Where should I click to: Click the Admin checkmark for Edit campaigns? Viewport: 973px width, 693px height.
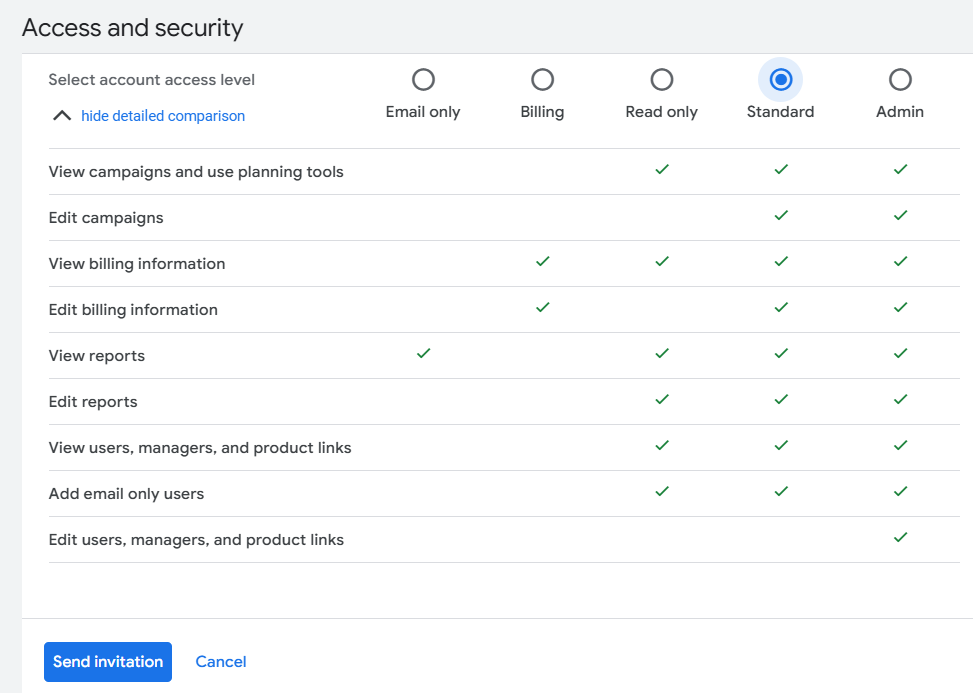tap(899, 216)
